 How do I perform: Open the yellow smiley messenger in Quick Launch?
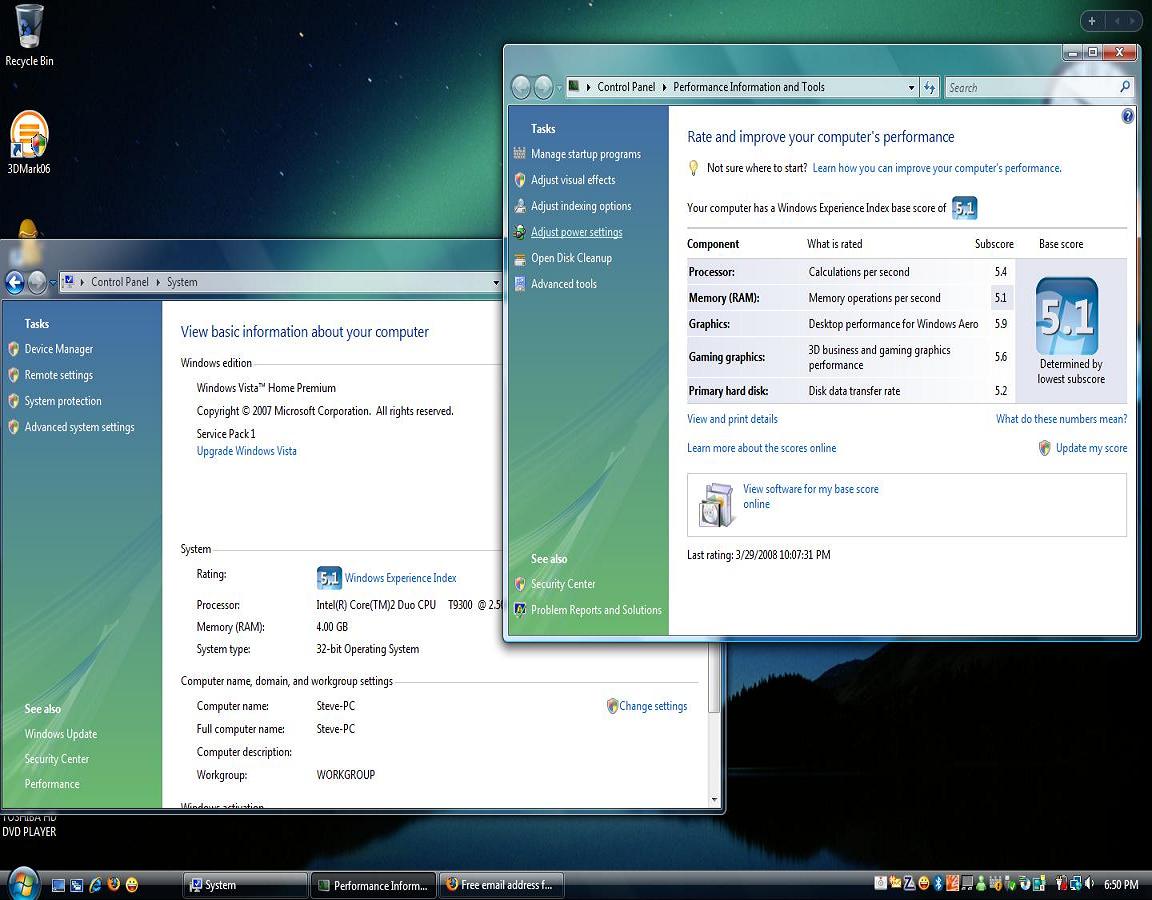click(x=132, y=885)
